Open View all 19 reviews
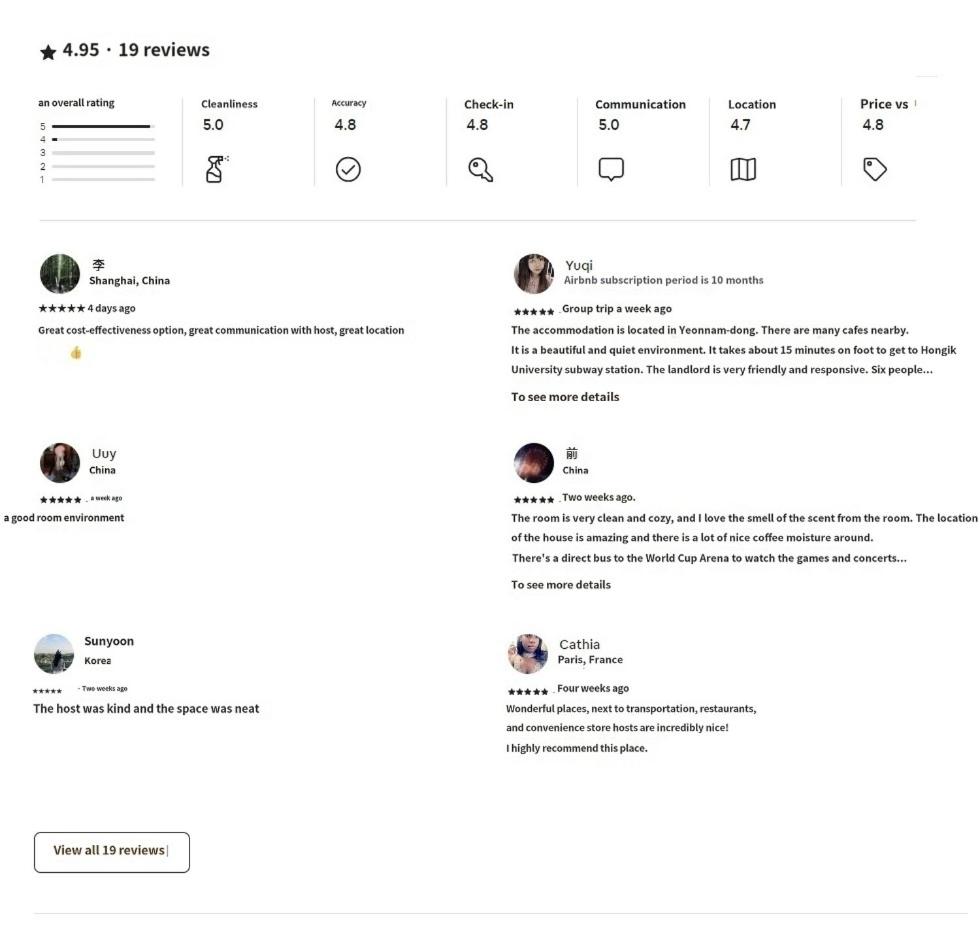This screenshot has height=952, width=980. pyautogui.click(x=111, y=851)
